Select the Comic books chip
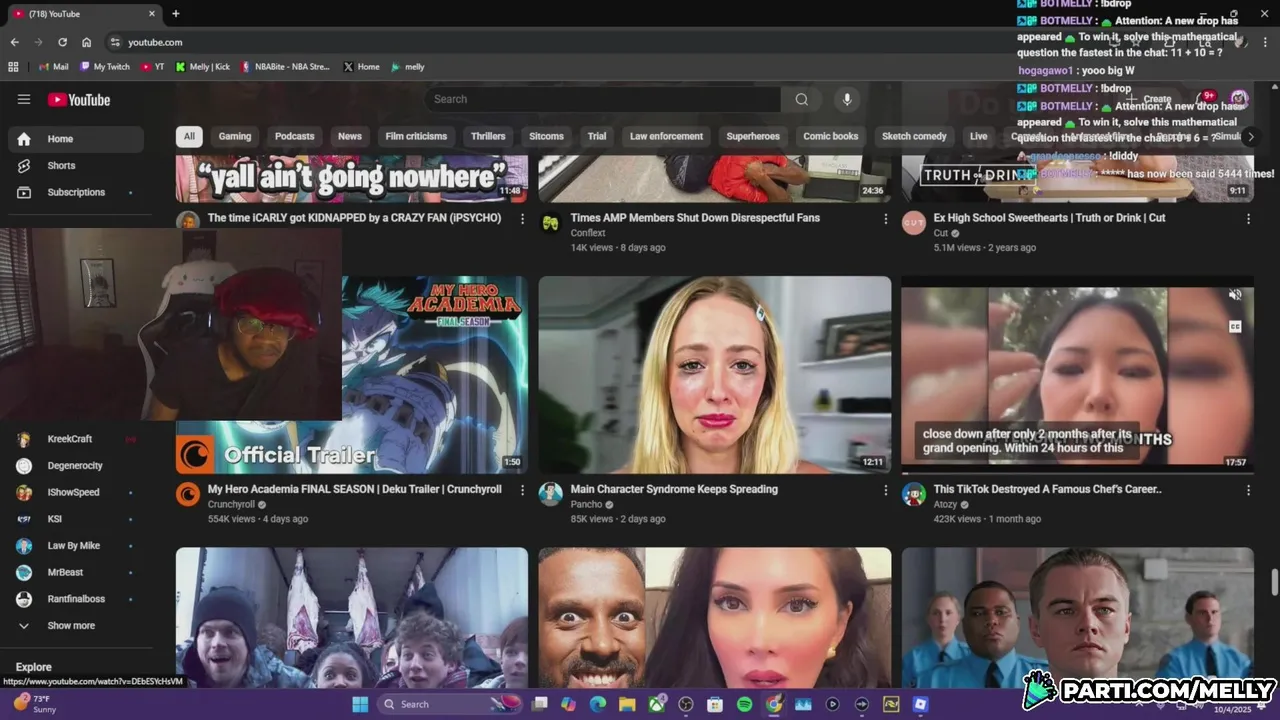 [831, 136]
